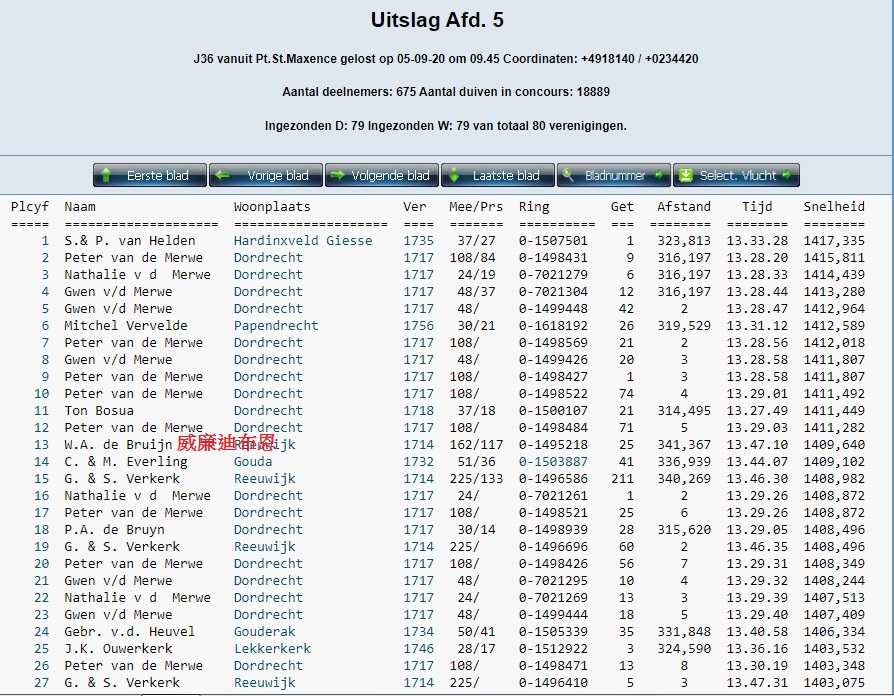Screen dimensions: 894x696
Task: Click the download icon on Select. Vlucht
Action: pos(685,176)
